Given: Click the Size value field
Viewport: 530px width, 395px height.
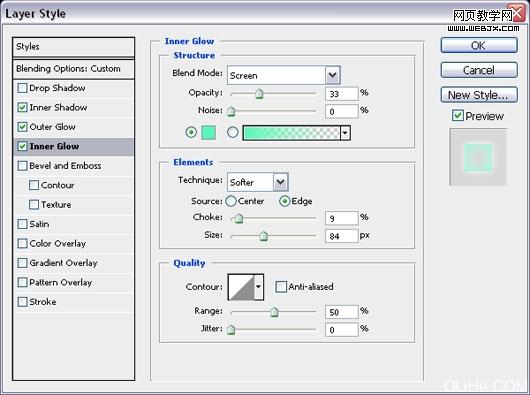Looking at the screenshot, I should click(x=341, y=236).
